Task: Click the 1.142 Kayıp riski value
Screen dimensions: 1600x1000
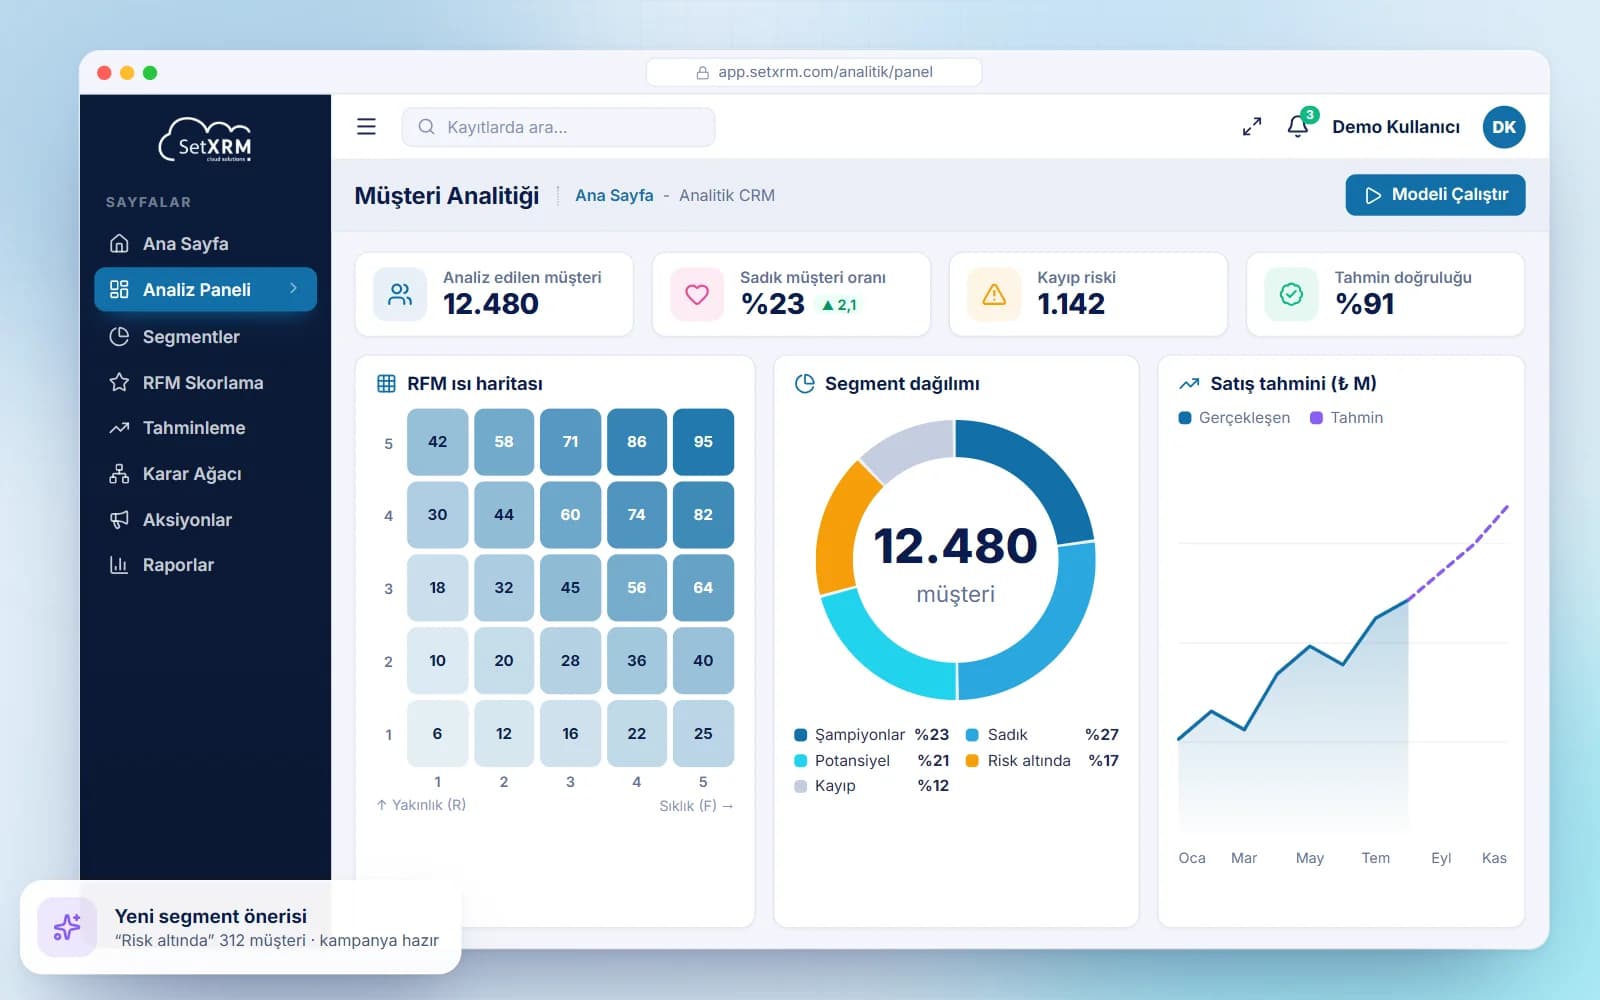Action: click(1071, 304)
